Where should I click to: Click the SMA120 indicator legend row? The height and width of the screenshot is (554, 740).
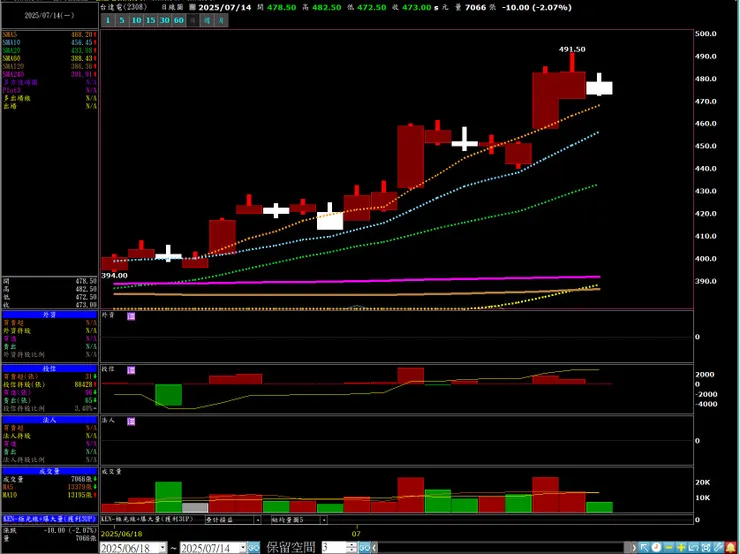point(50,67)
